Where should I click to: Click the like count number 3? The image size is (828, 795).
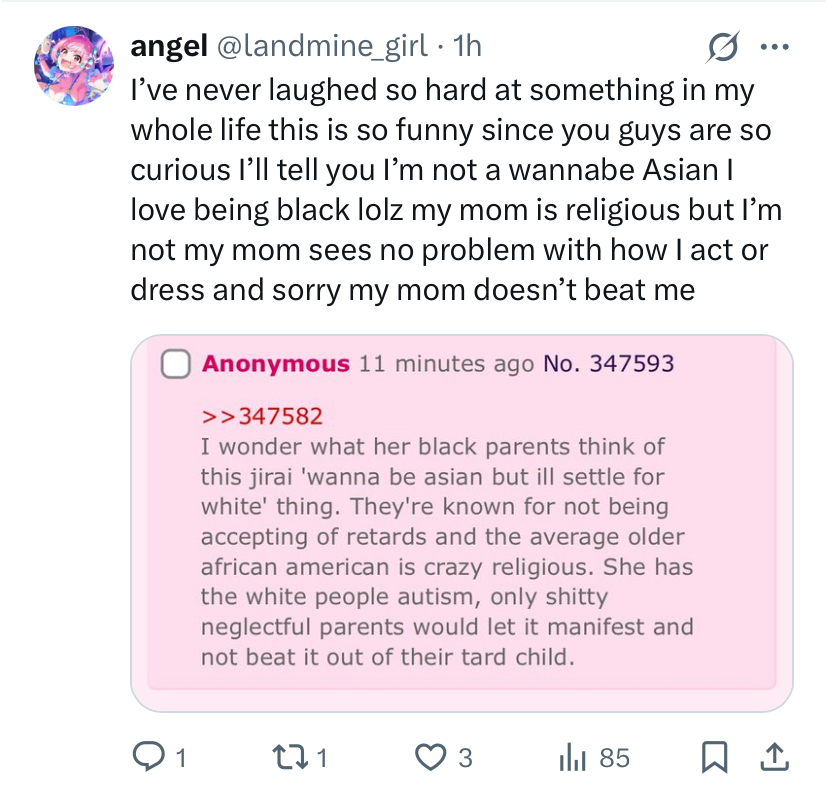tap(465, 758)
